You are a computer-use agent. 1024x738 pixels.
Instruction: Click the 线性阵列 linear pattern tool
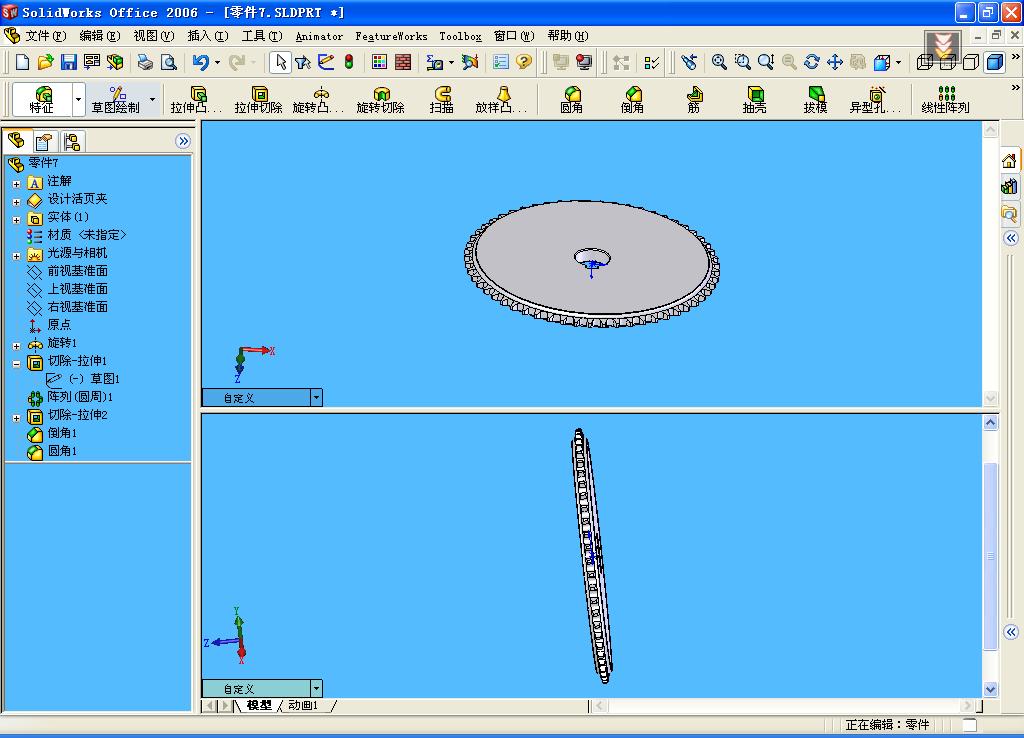945,99
